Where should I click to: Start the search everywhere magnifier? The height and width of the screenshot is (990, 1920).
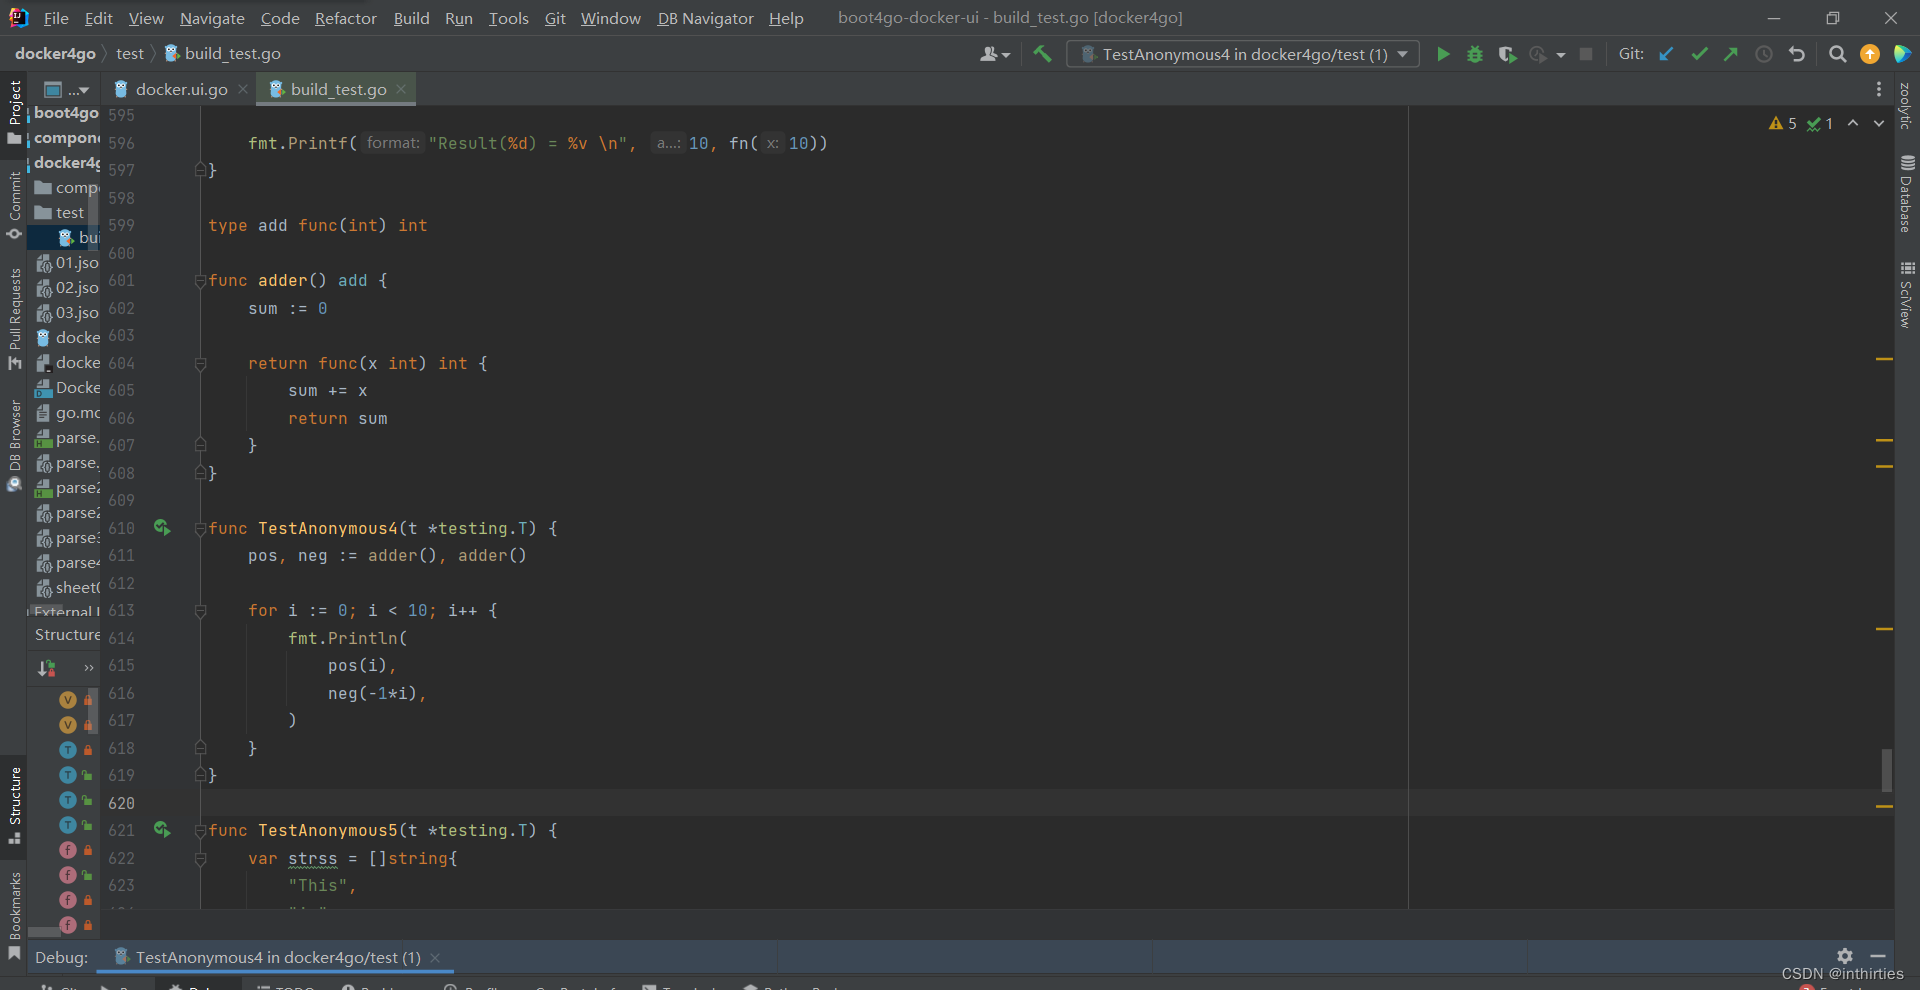click(x=1837, y=54)
